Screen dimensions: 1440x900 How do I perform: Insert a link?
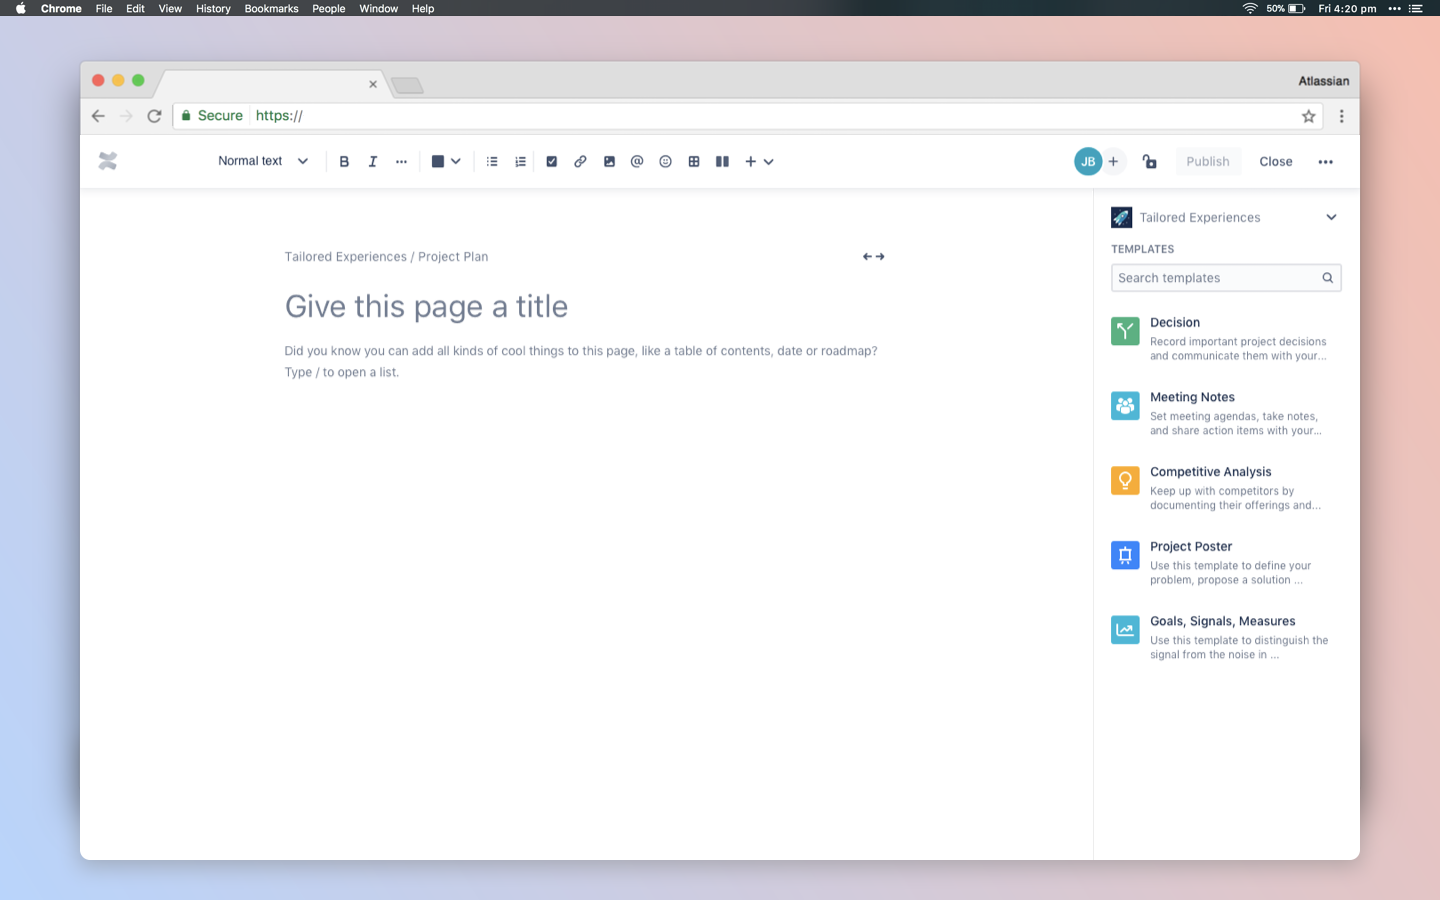pos(580,161)
